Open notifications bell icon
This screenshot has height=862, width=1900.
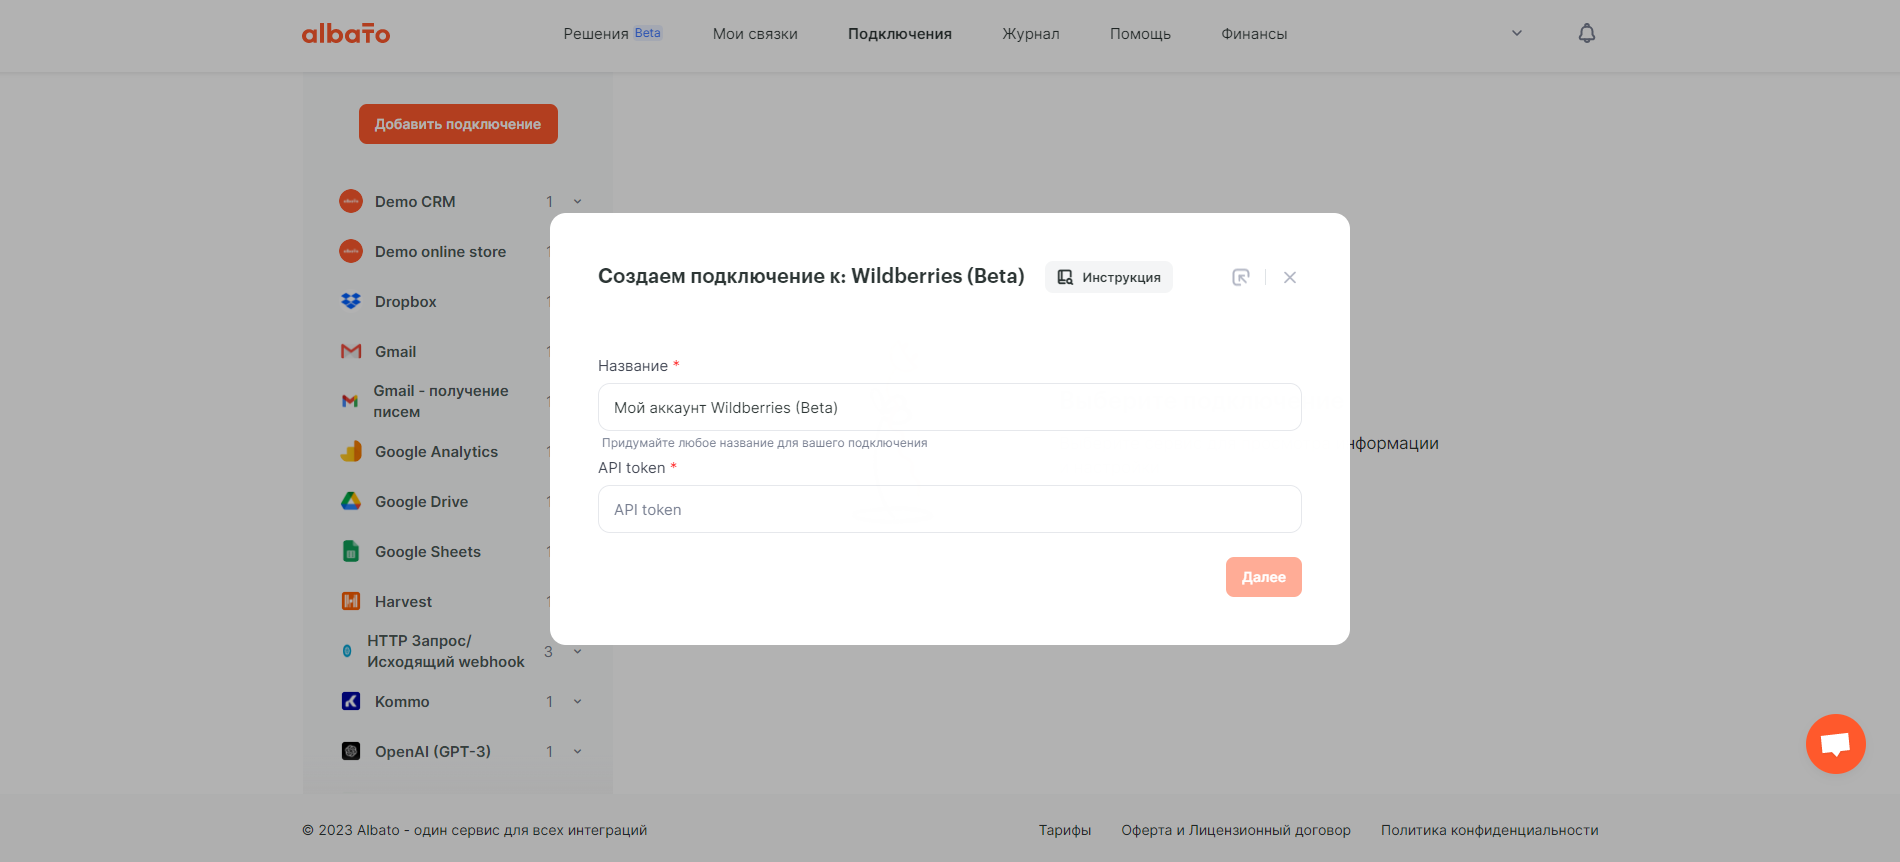tap(1586, 34)
